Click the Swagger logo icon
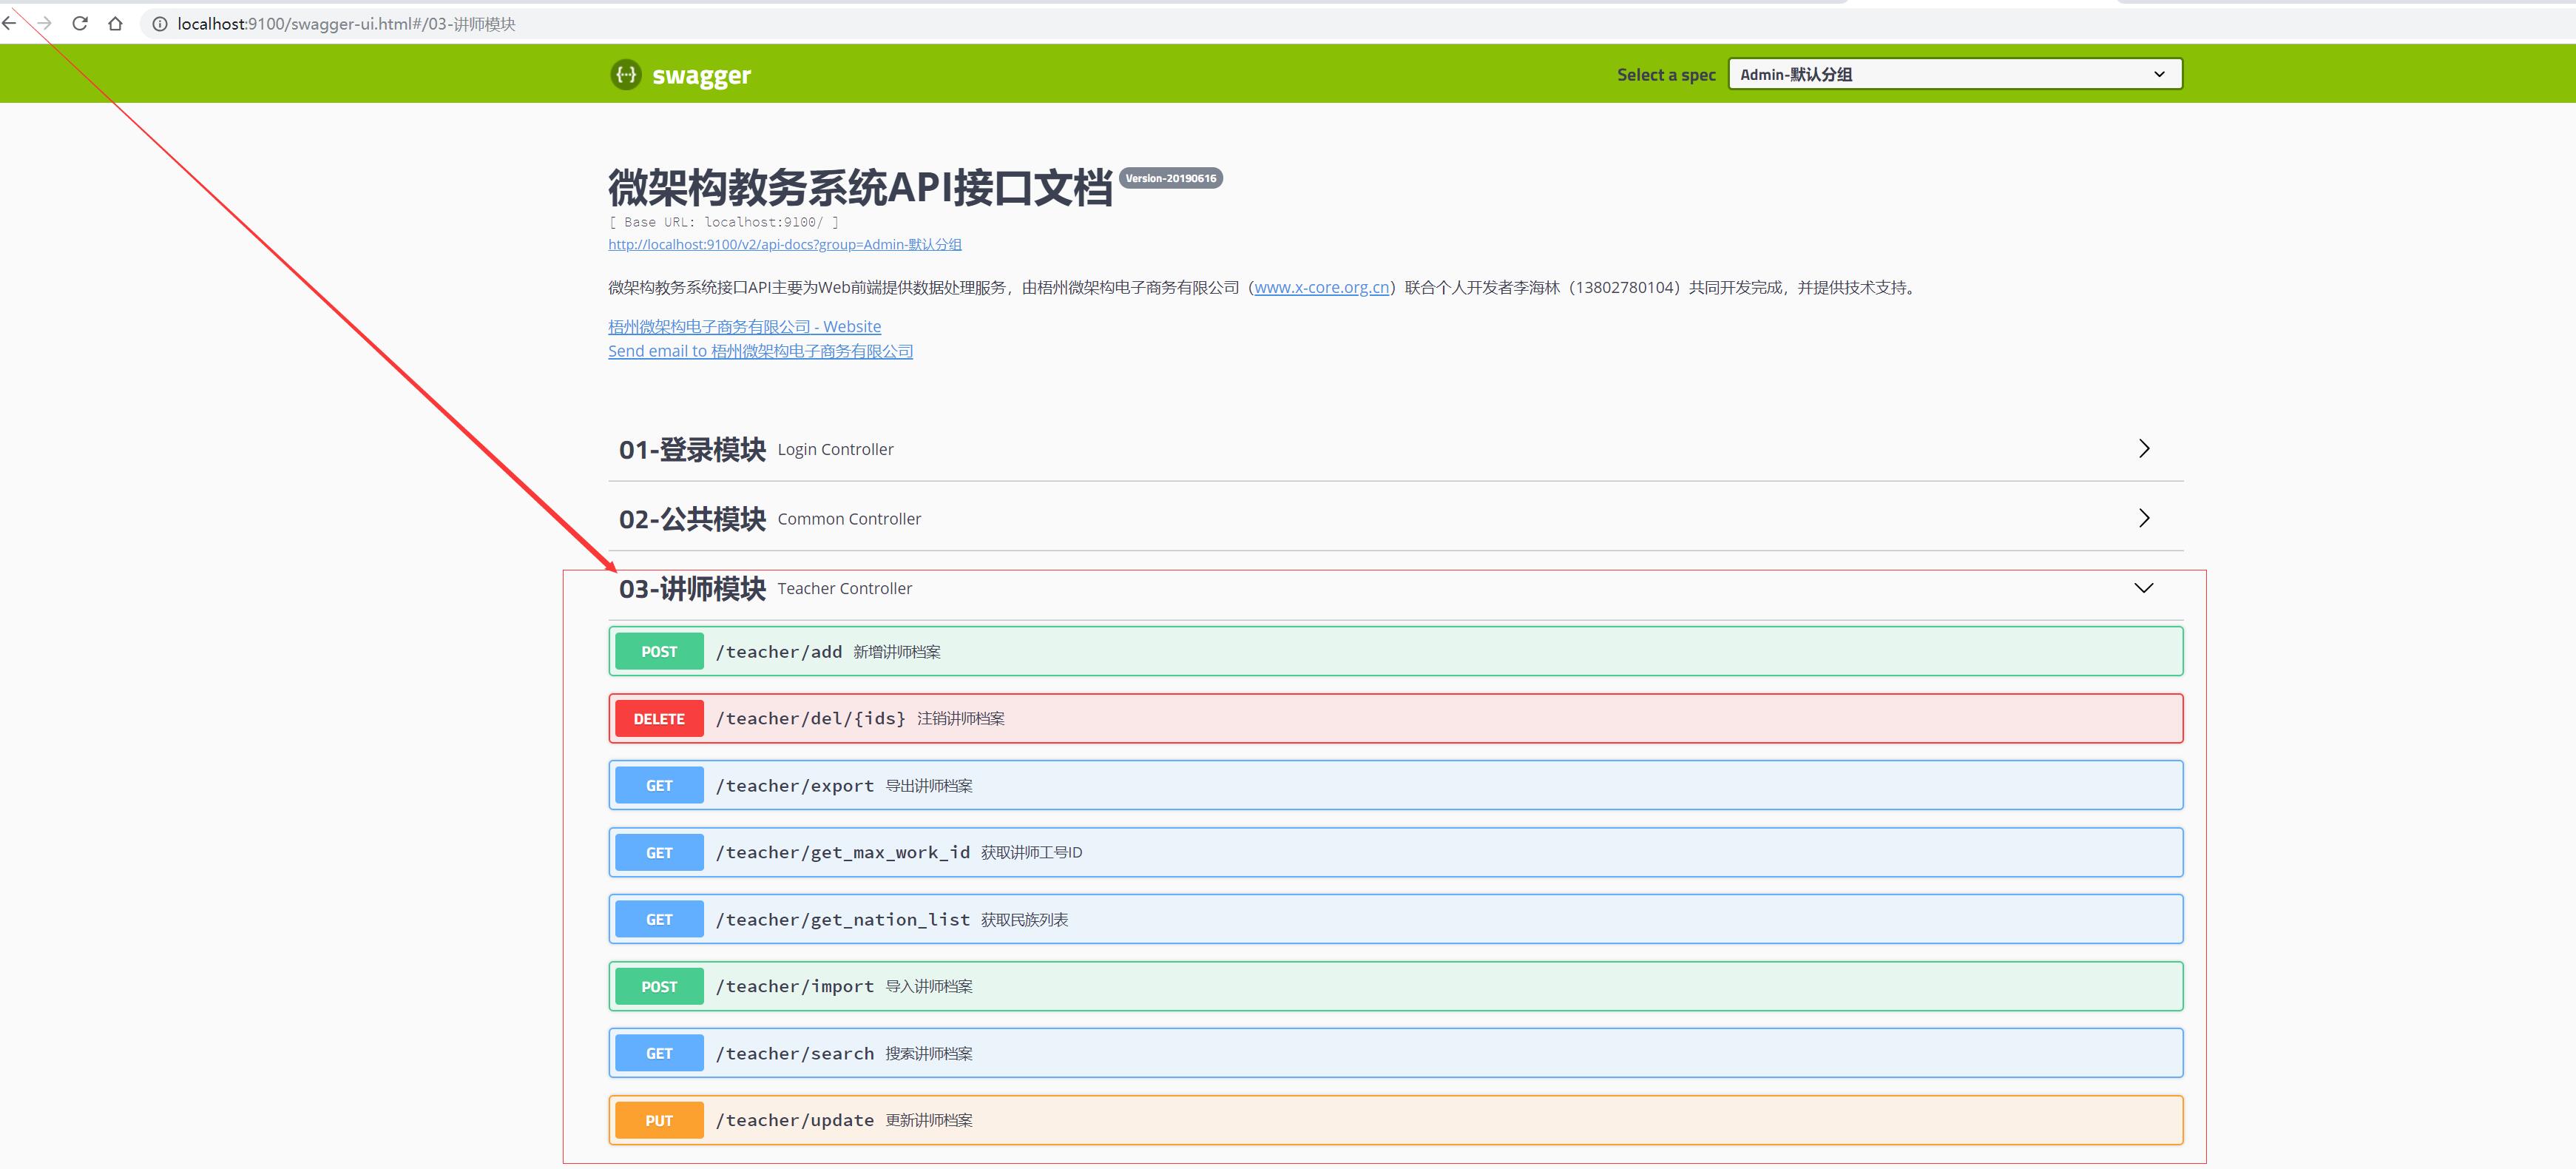The height and width of the screenshot is (1169, 2576). 626,74
